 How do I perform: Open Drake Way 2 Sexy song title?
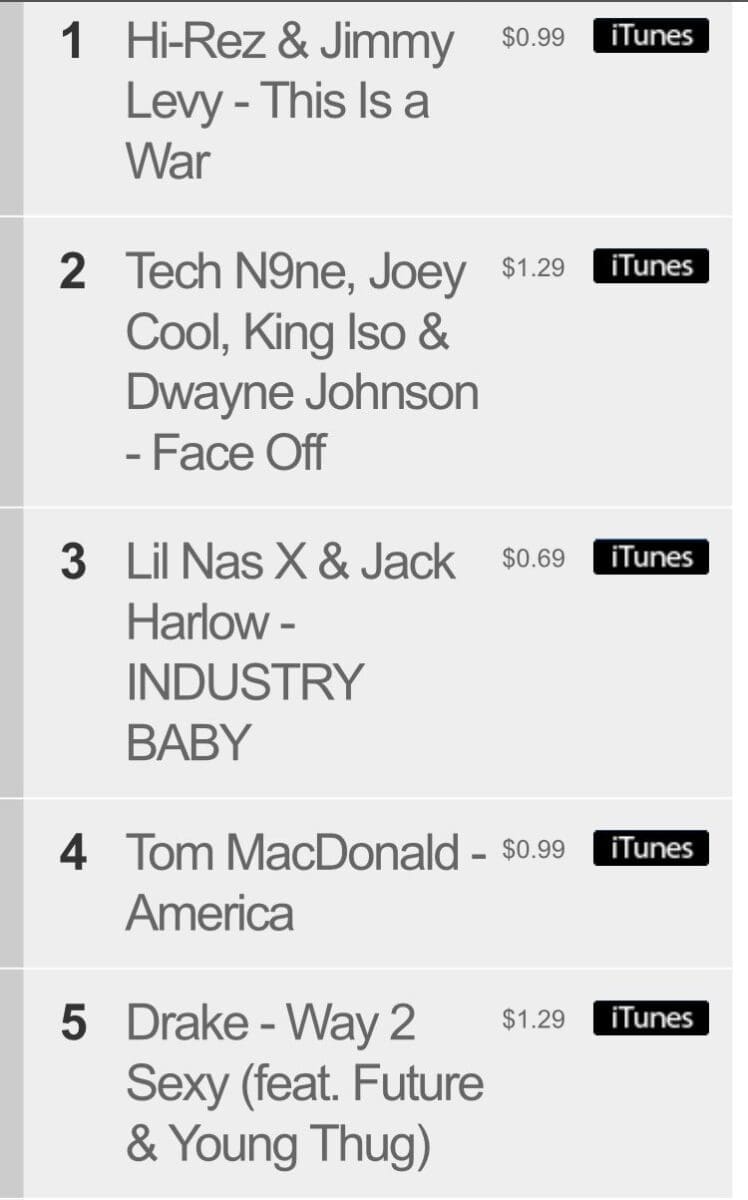click(x=304, y=1083)
